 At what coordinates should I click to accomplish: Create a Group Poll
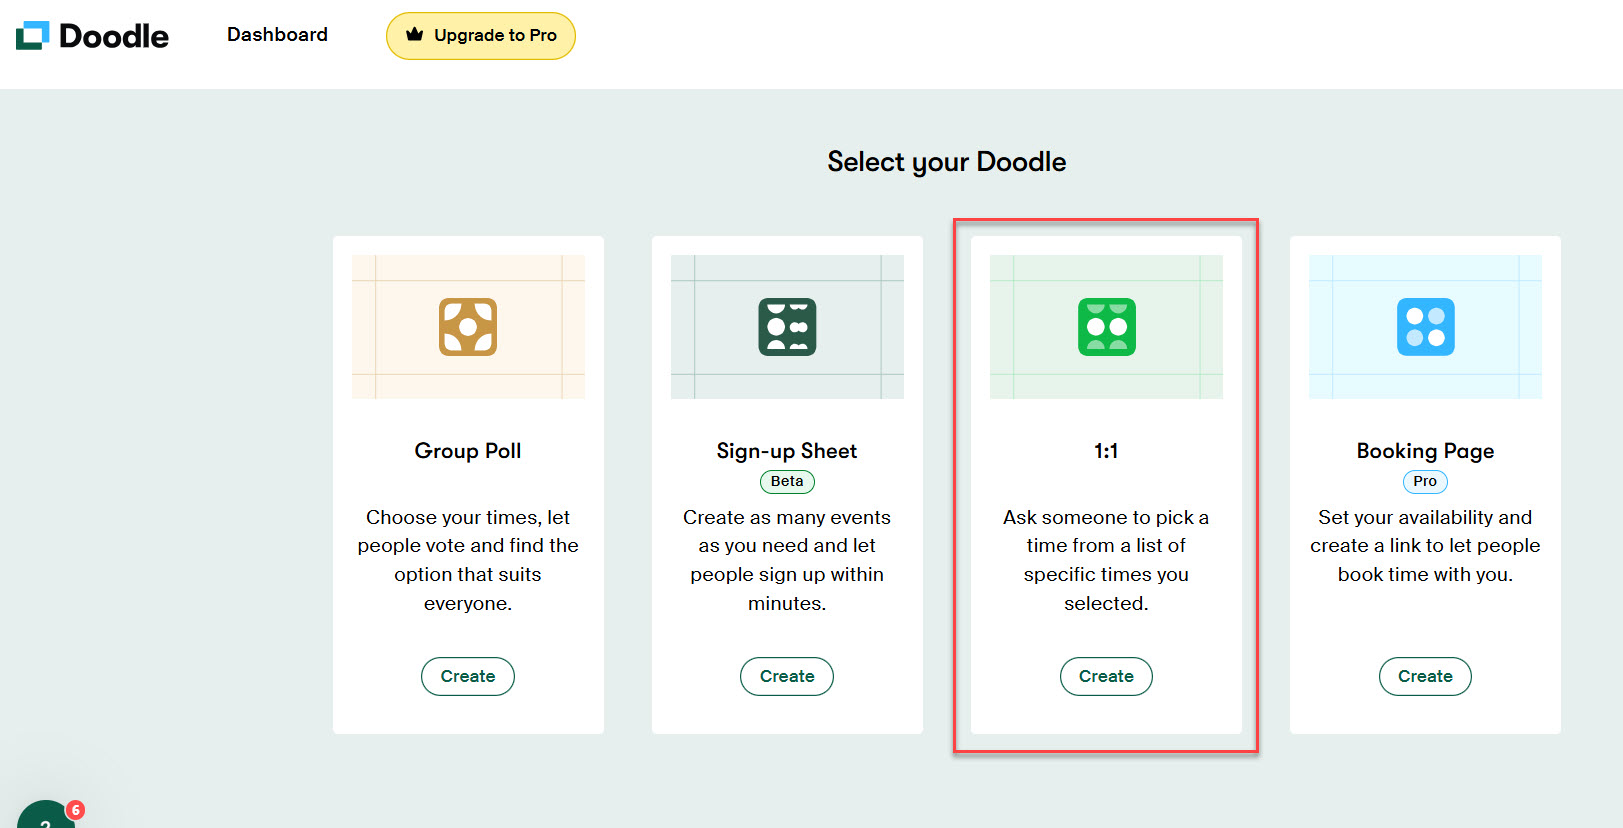(468, 676)
